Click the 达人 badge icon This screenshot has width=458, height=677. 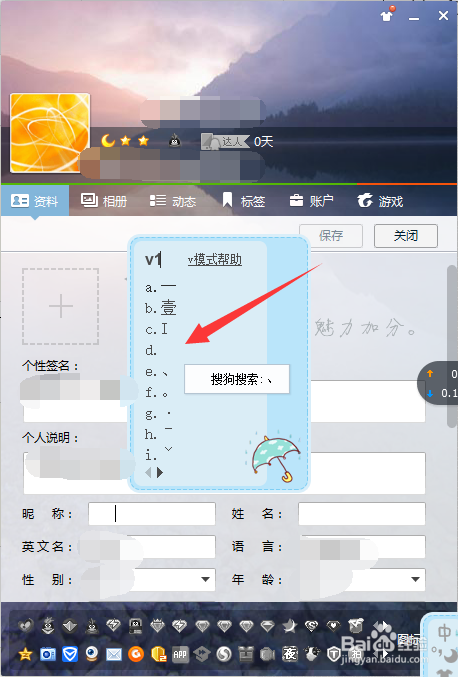[225, 142]
